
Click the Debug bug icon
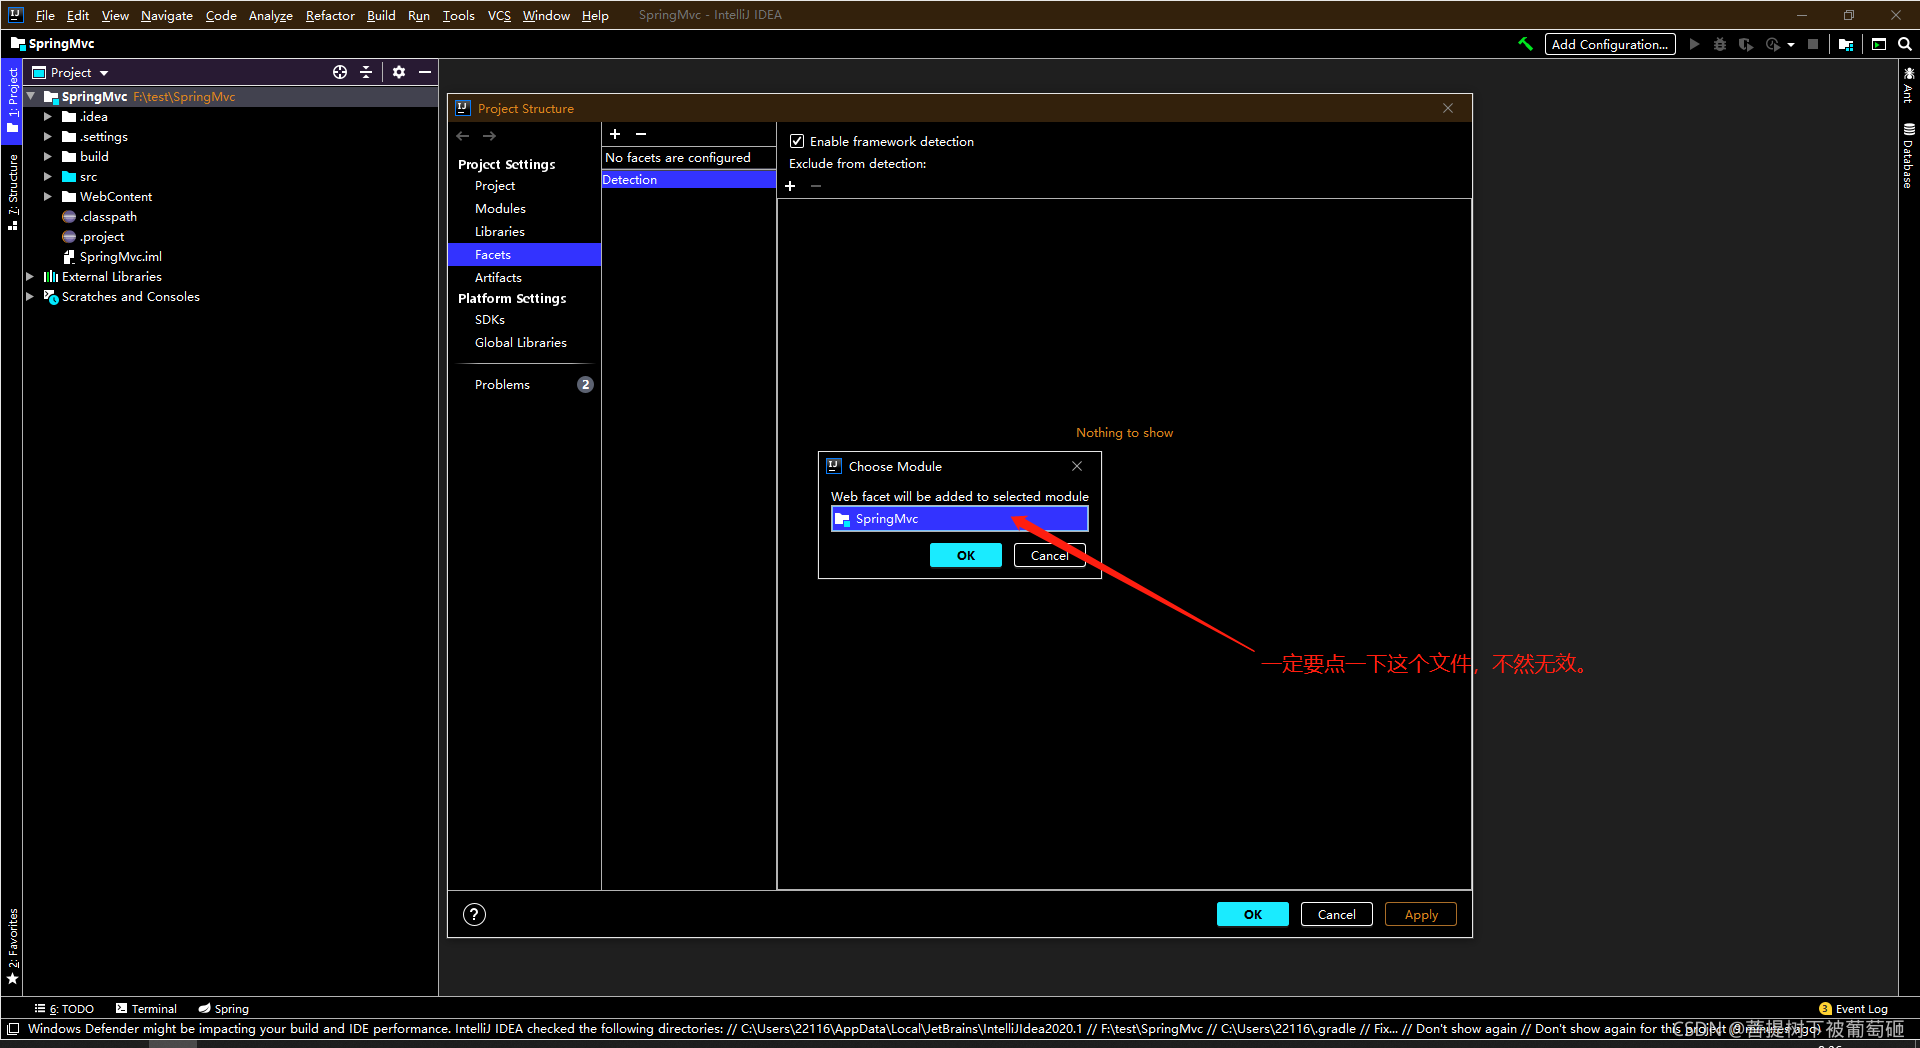[x=1720, y=44]
